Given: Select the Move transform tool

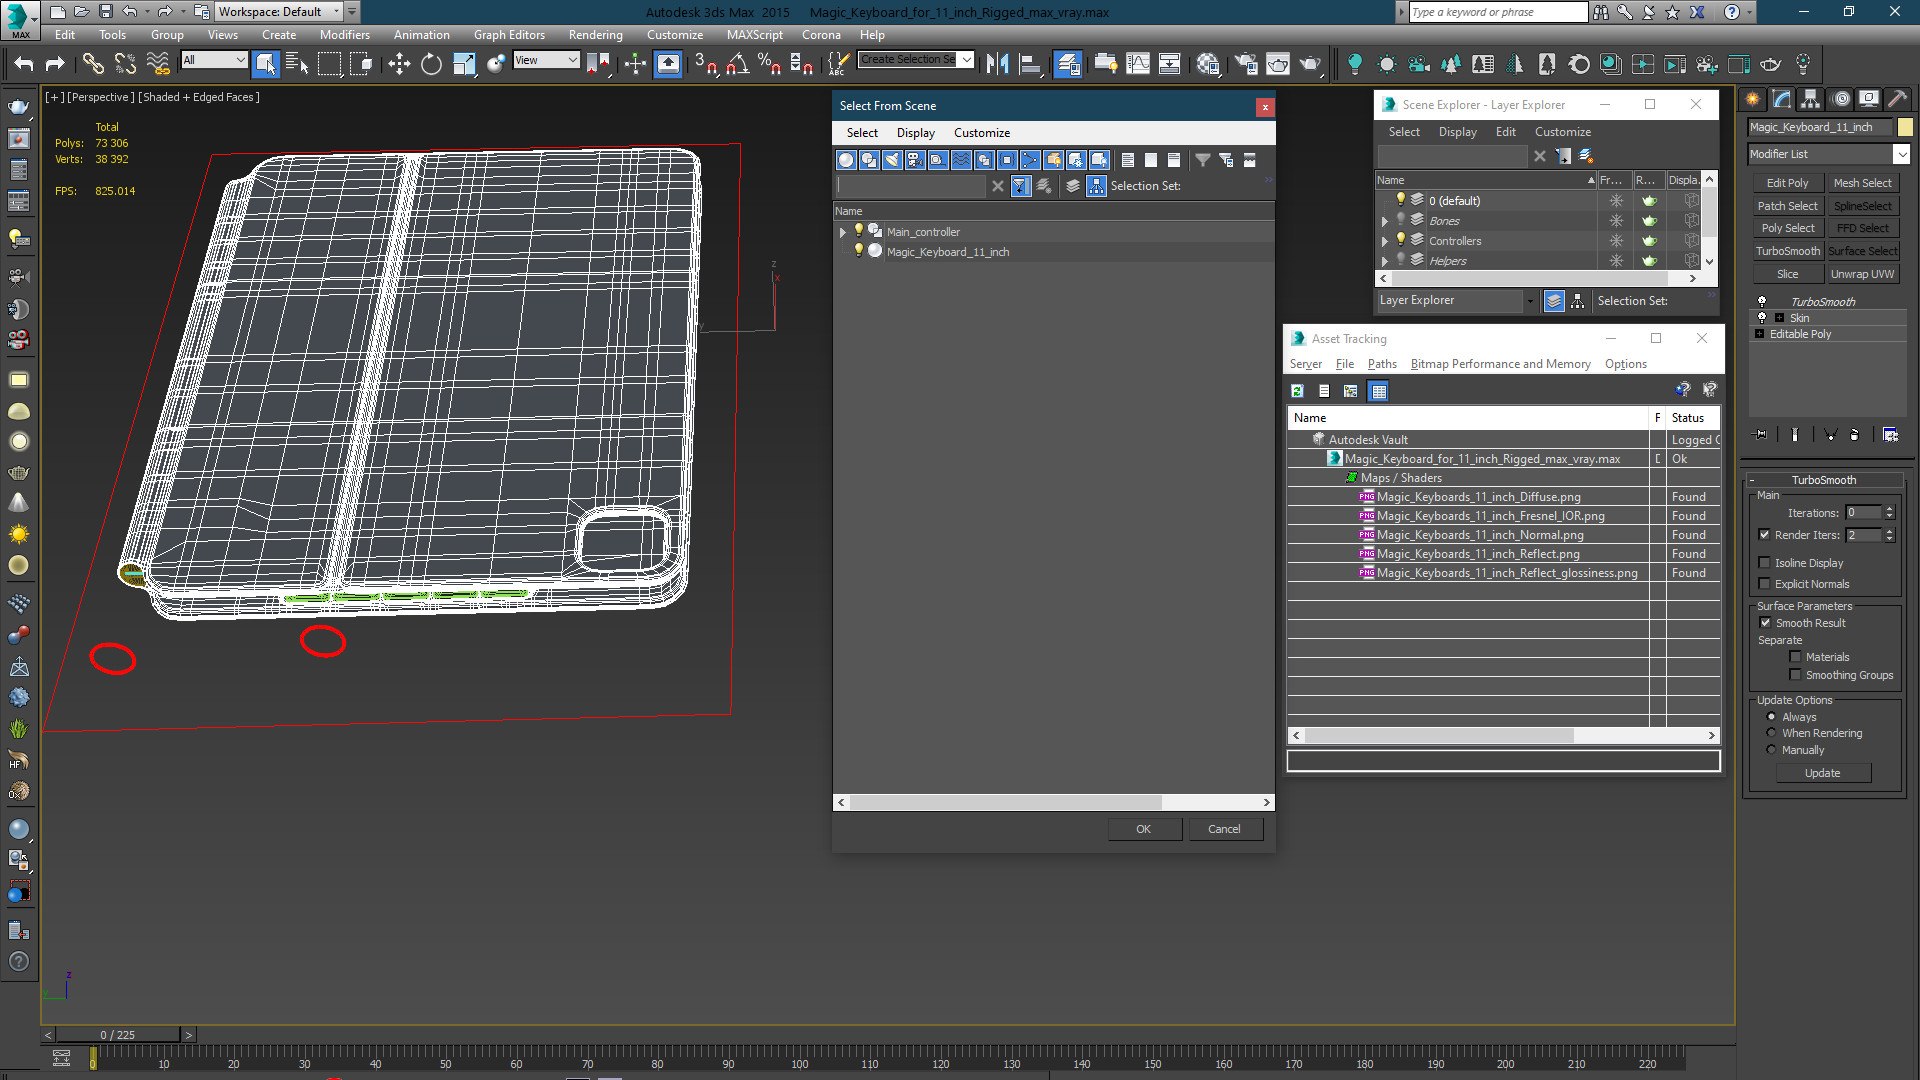Looking at the screenshot, I should (399, 65).
